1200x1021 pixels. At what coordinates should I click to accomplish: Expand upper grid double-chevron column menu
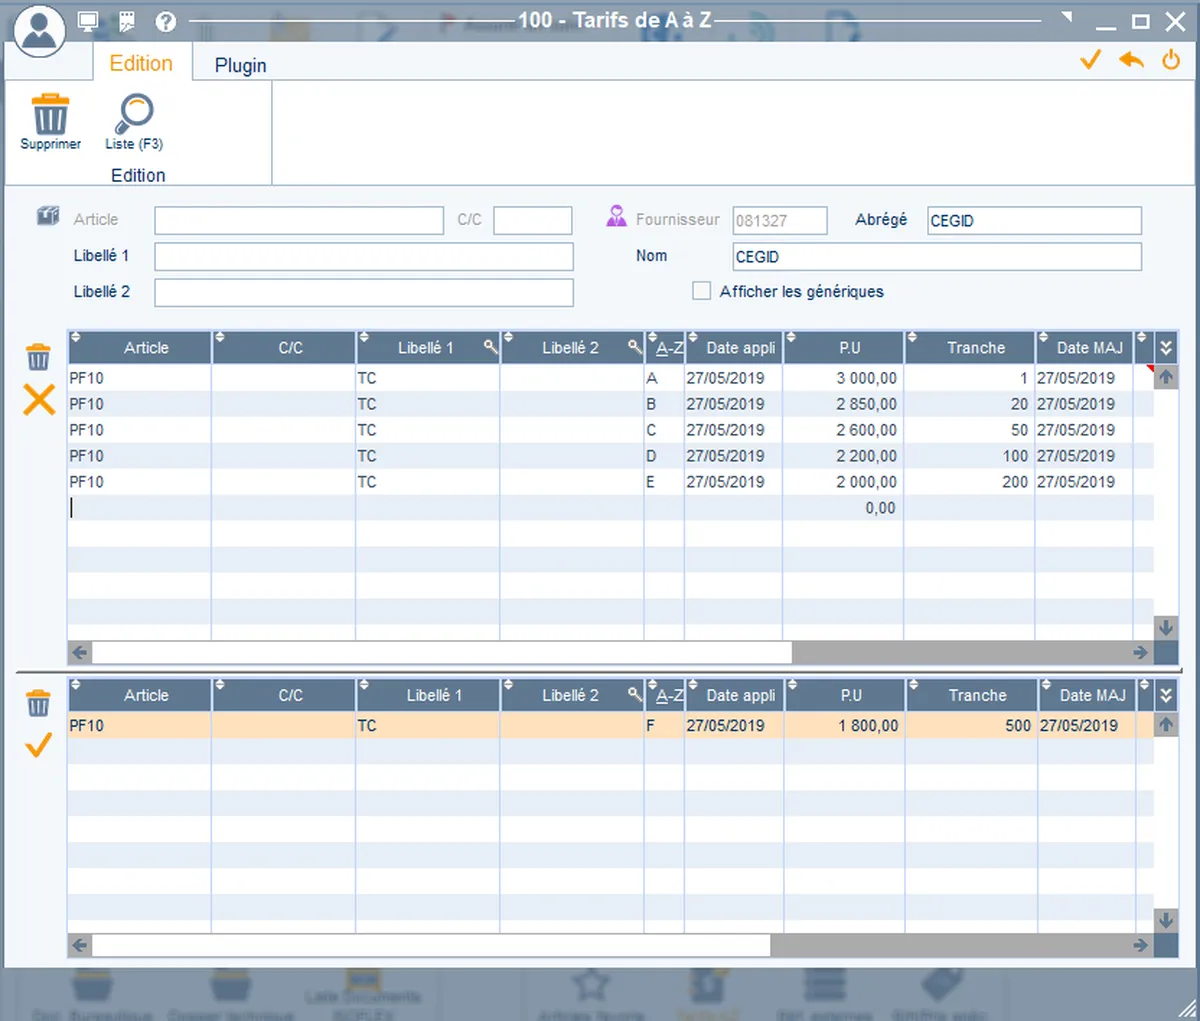coord(1166,348)
